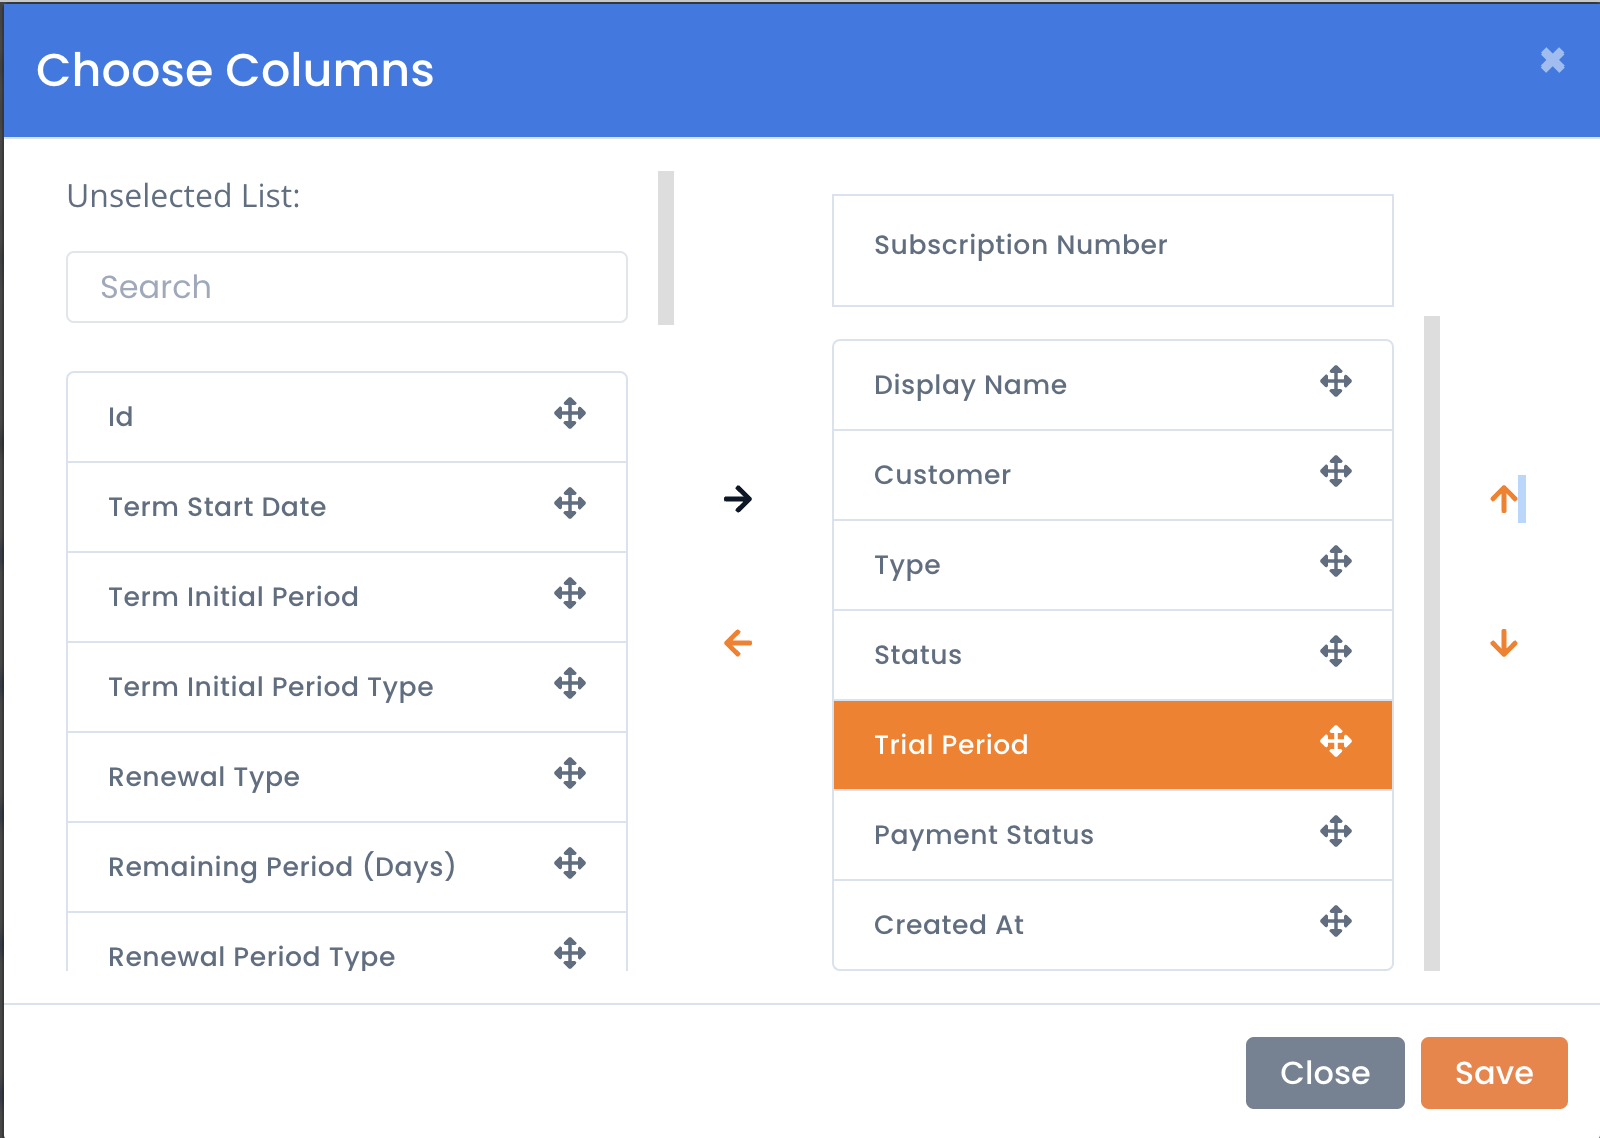Click the unselected list scrollbar

[666, 248]
